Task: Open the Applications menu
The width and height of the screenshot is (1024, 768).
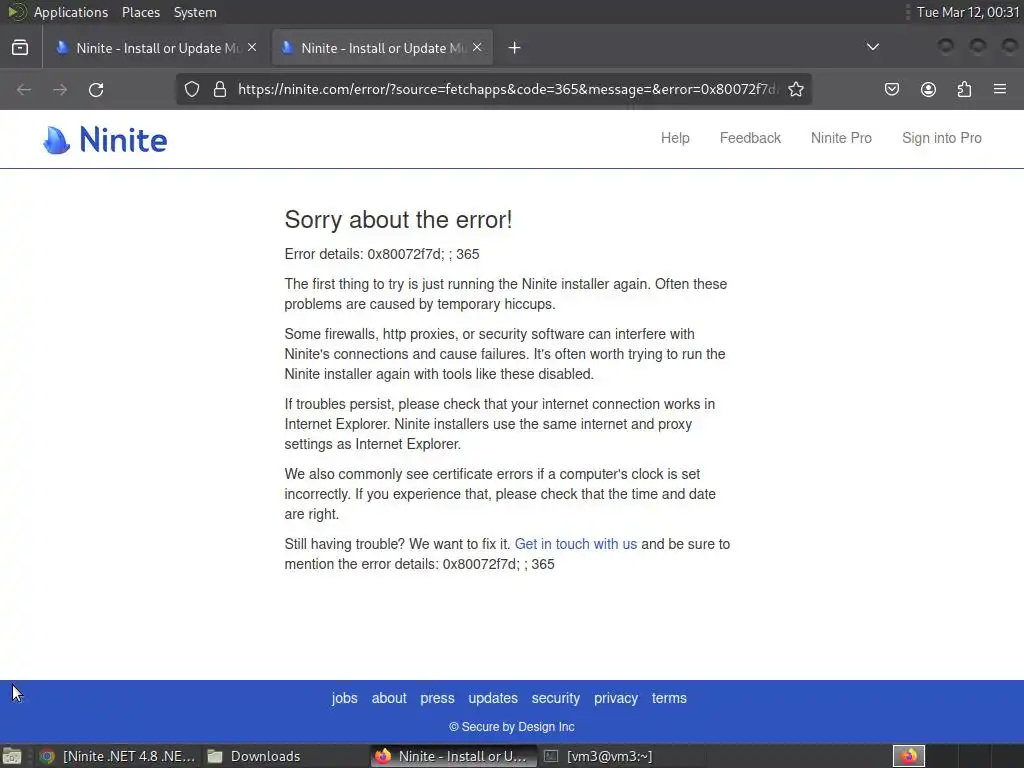Action: pos(71,12)
